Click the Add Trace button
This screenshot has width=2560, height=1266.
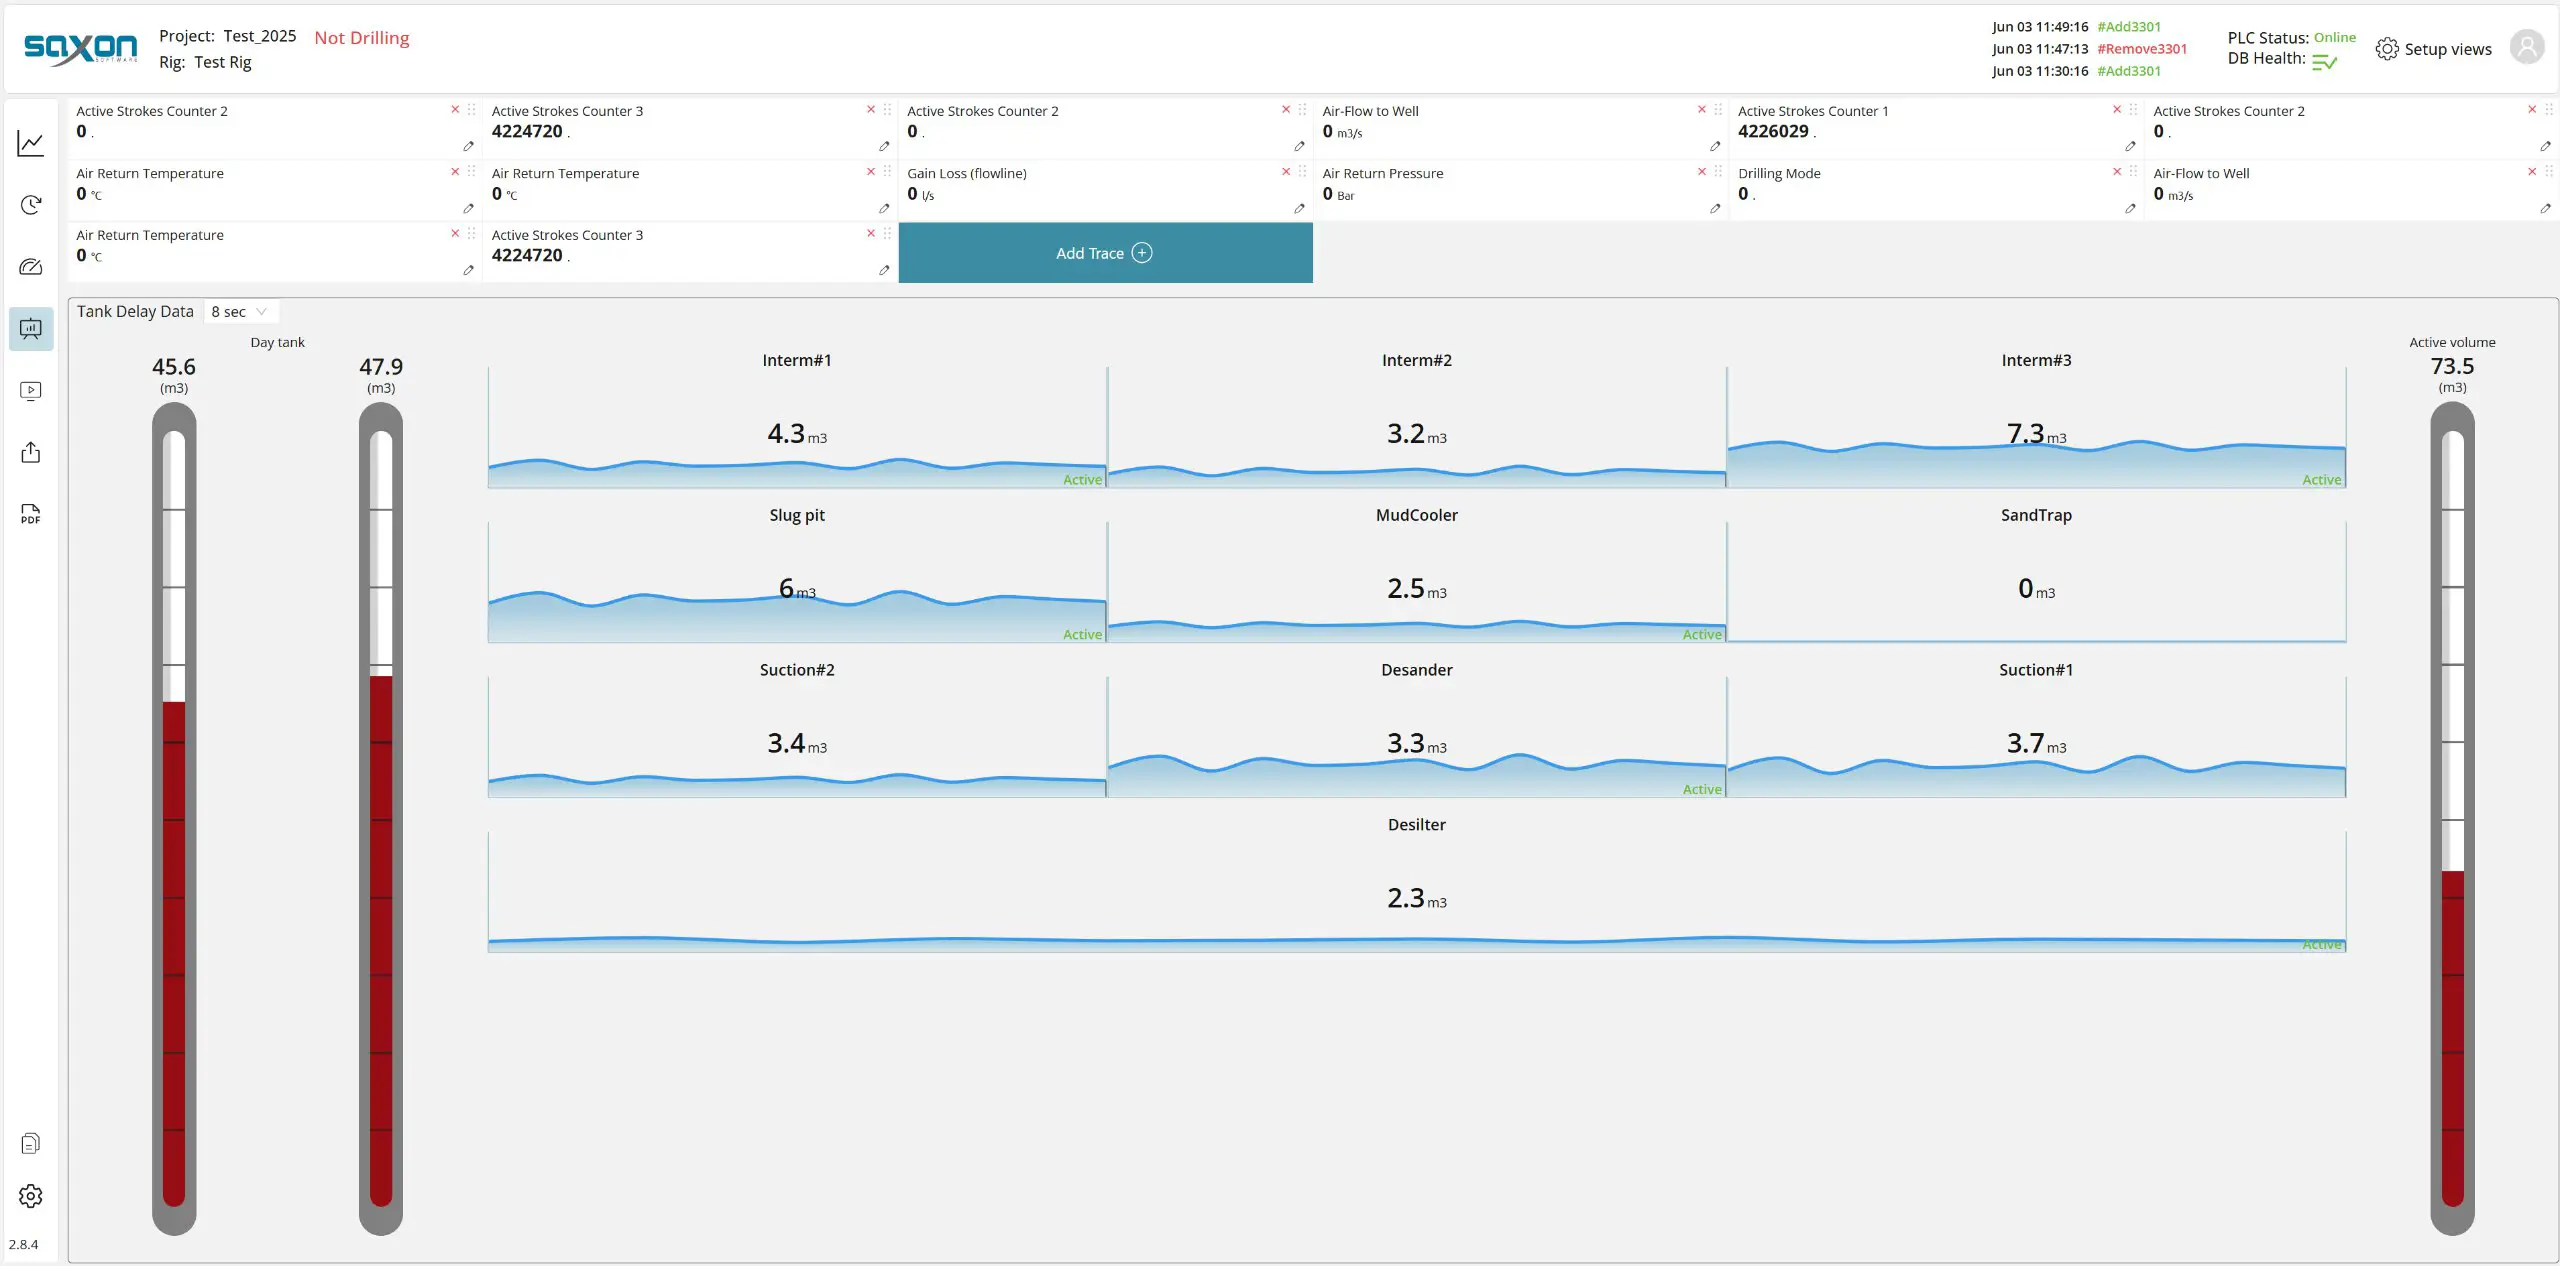pyautogui.click(x=1105, y=253)
